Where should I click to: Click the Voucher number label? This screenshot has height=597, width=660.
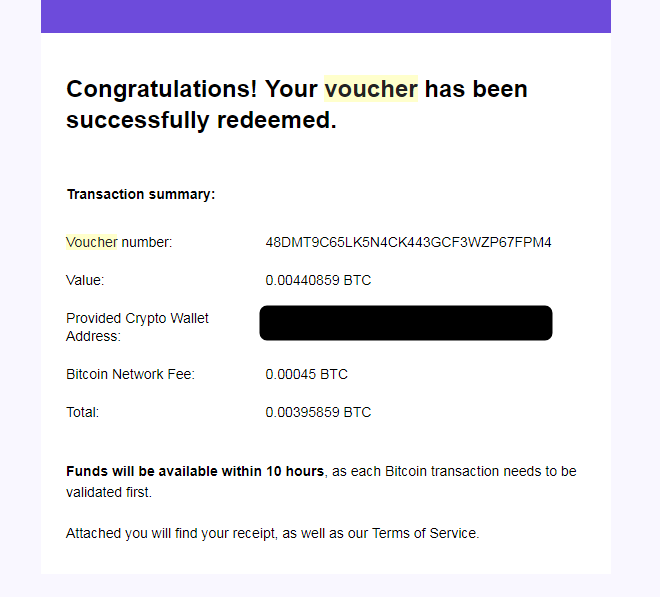(119, 242)
